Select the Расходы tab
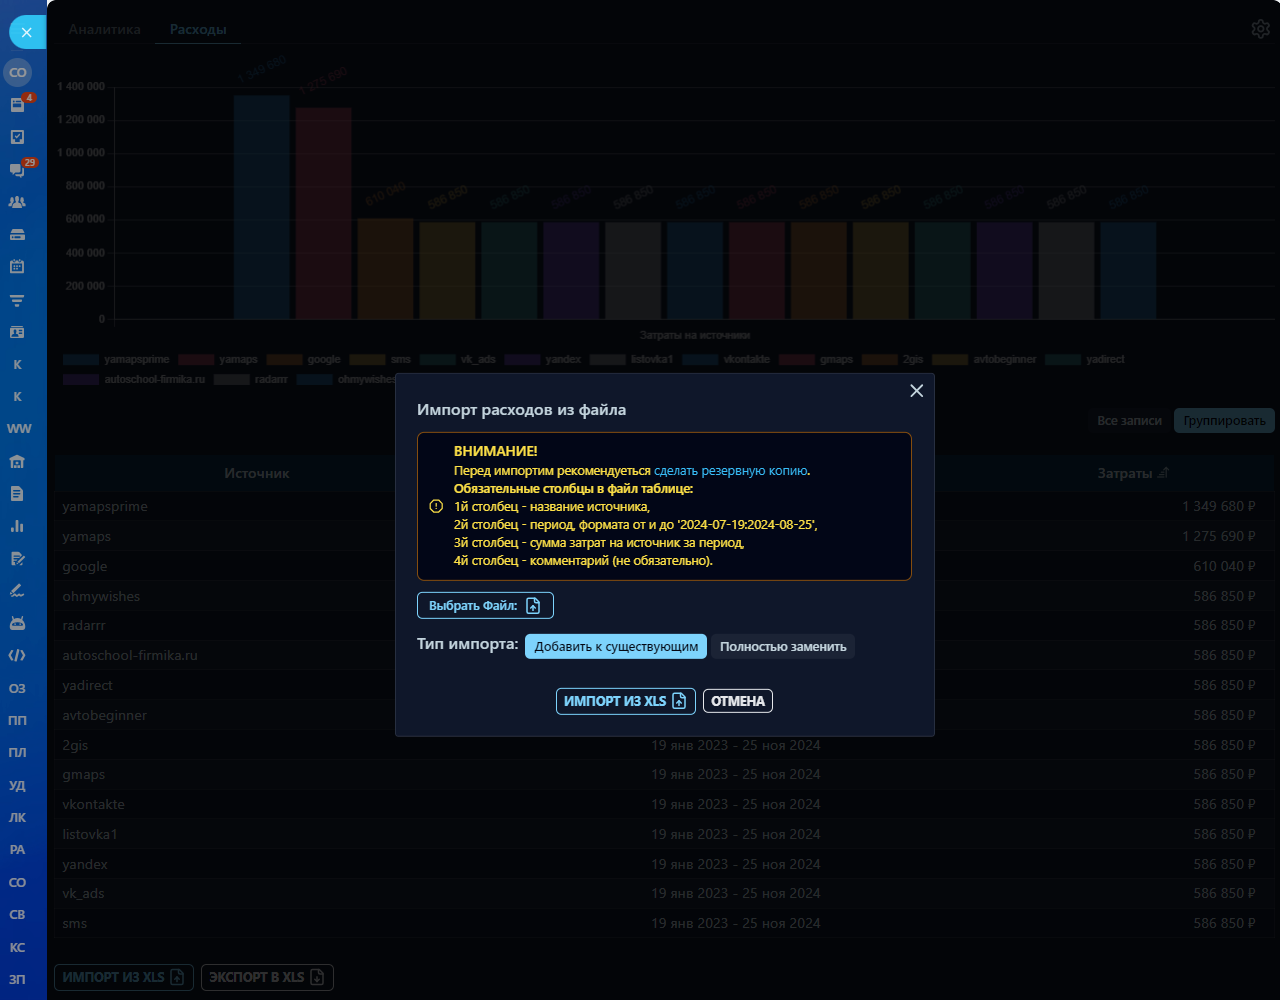Viewport: 1280px width, 1000px height. coord(198,30)
